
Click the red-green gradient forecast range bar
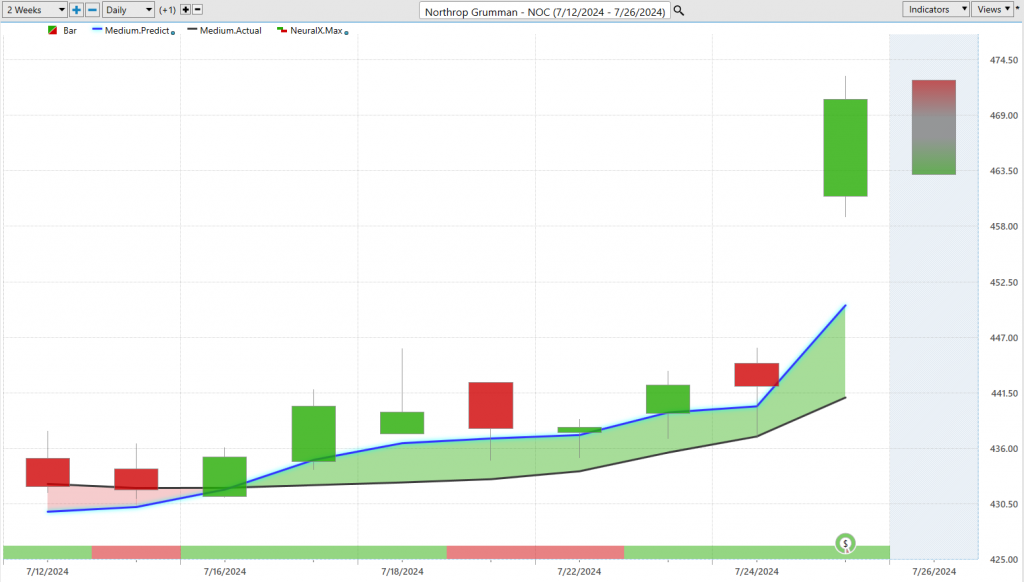[x=933, y=127]
